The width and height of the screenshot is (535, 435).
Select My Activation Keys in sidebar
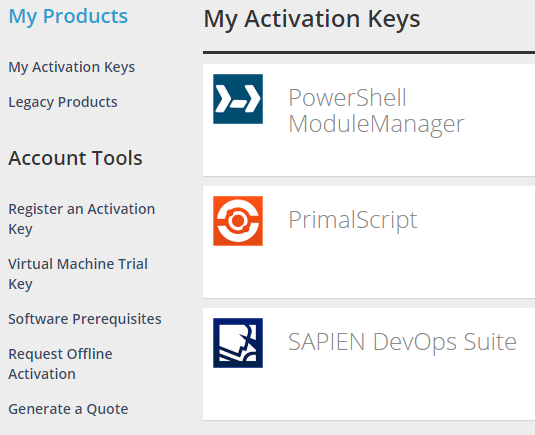pyautogui.click(x=72, y=67)
